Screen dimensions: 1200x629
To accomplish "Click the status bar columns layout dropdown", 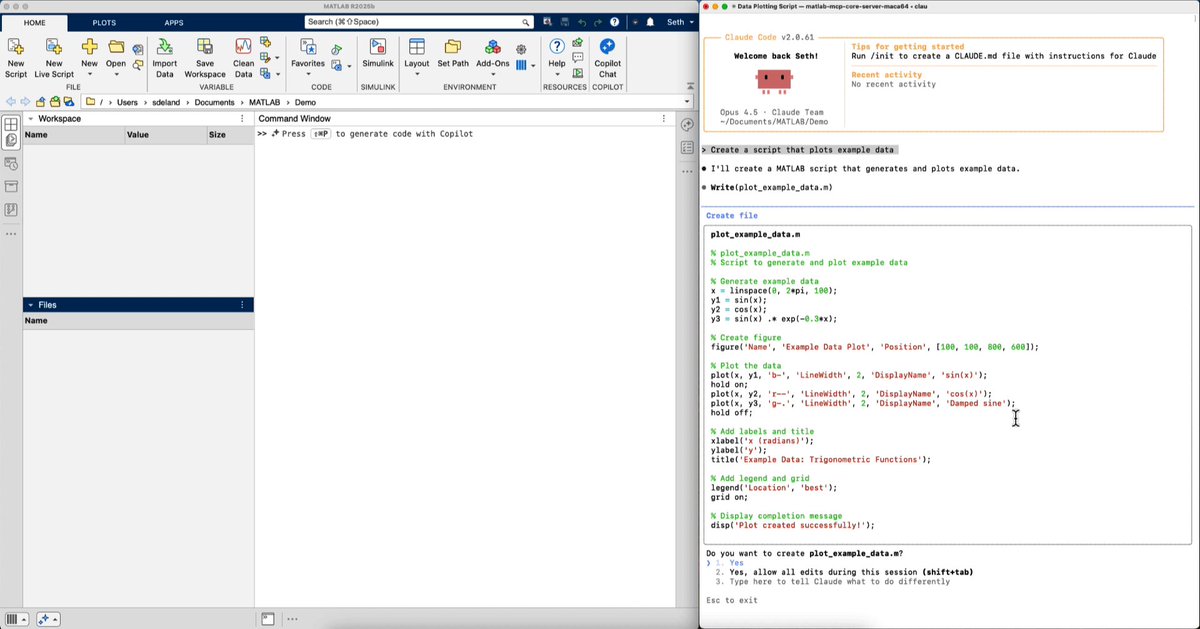I will click(x=17, y=619).
